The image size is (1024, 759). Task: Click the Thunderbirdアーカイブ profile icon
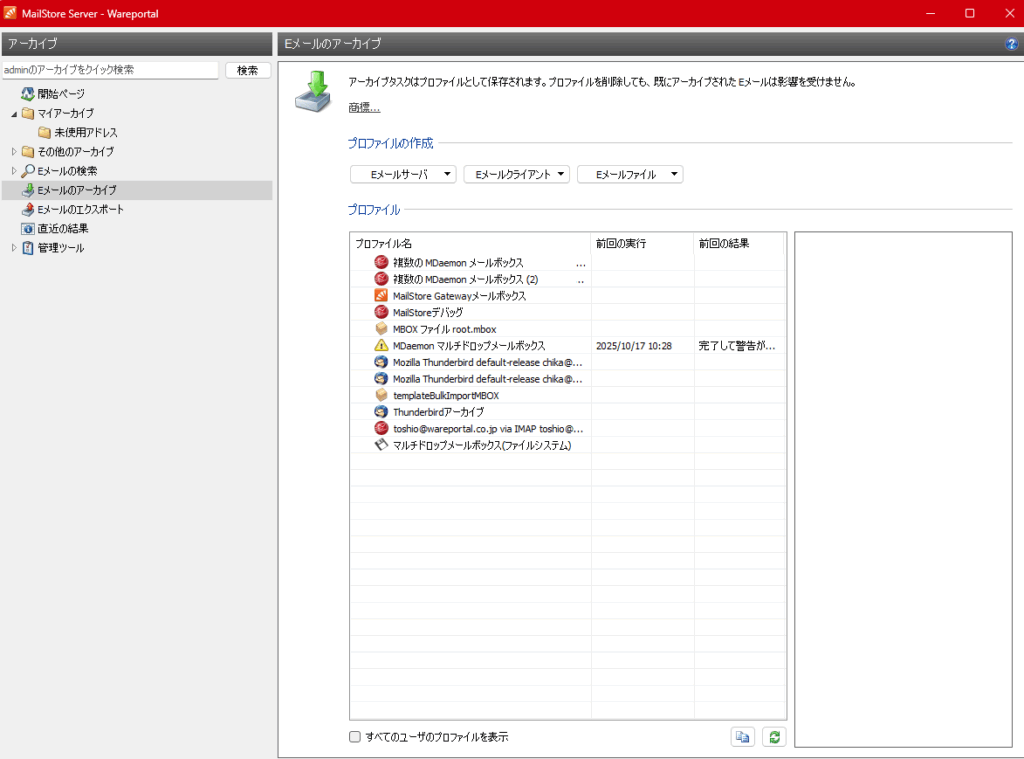click(381, 412)
